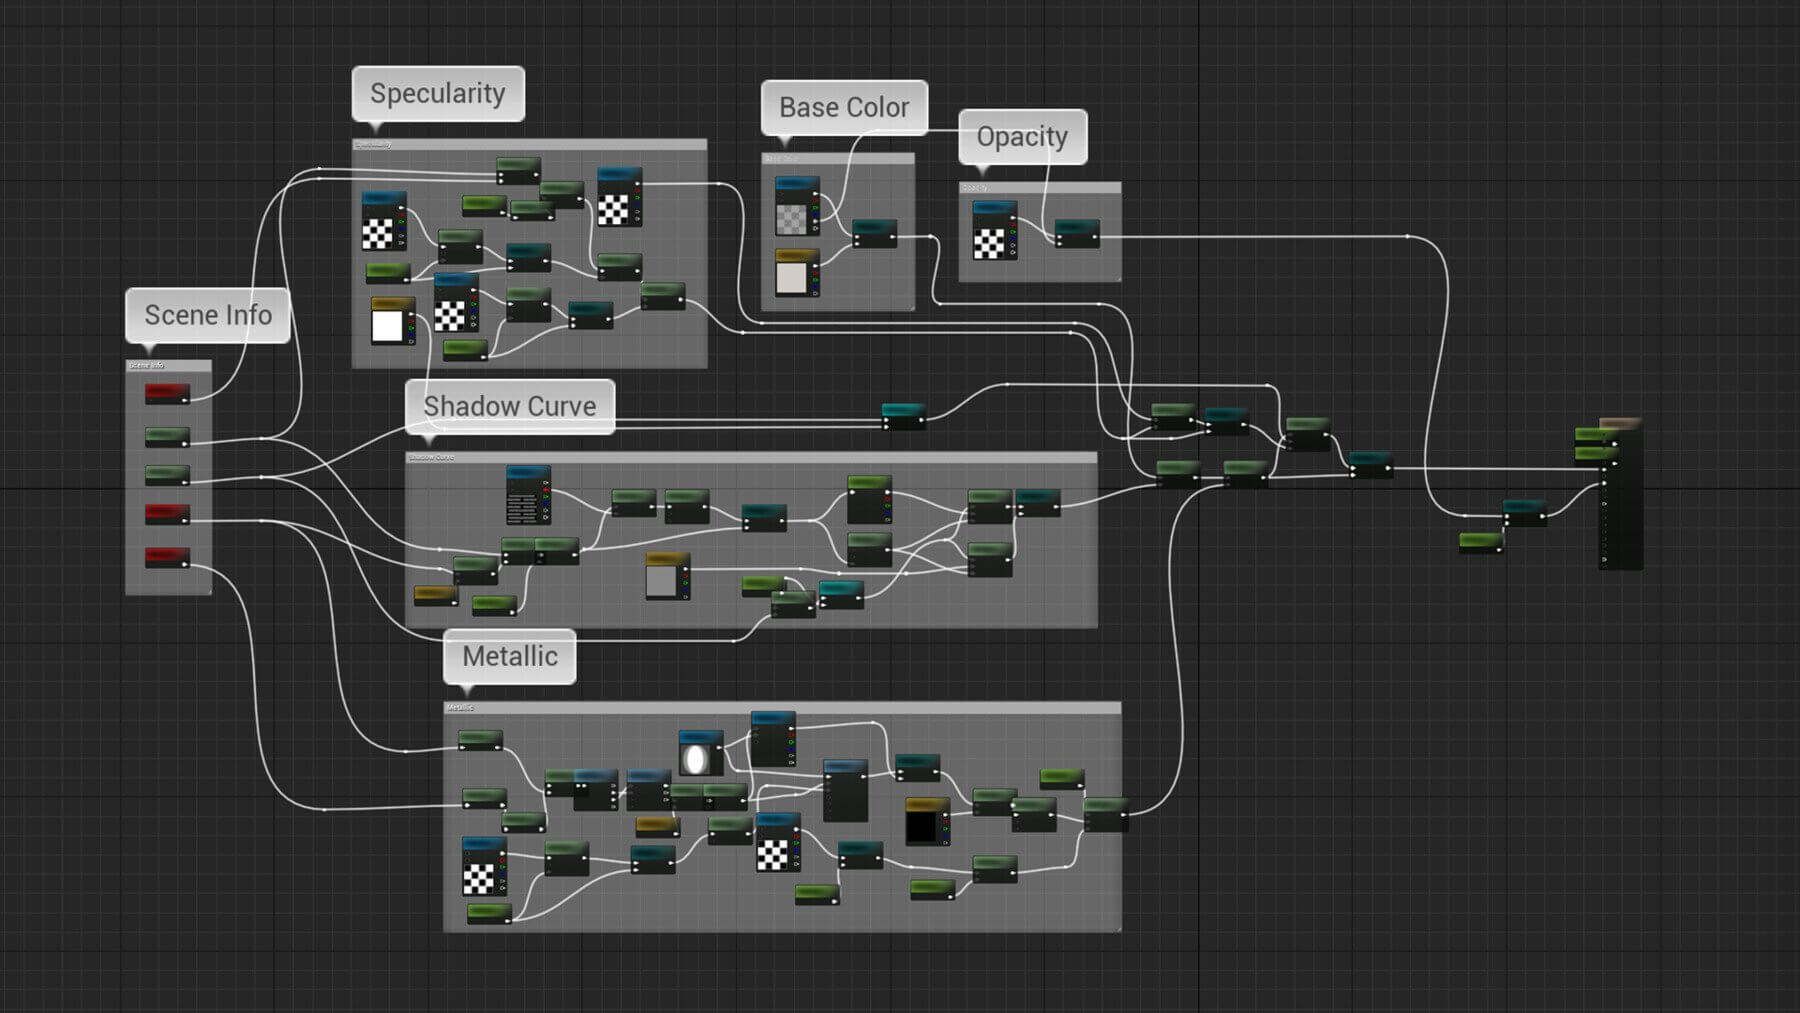The width and height of the screenshot is (1800, 1013).
Task: Click the teal node at Shadow Curve's right edge
Action: pyautogui.click(x=1038, y=503)
